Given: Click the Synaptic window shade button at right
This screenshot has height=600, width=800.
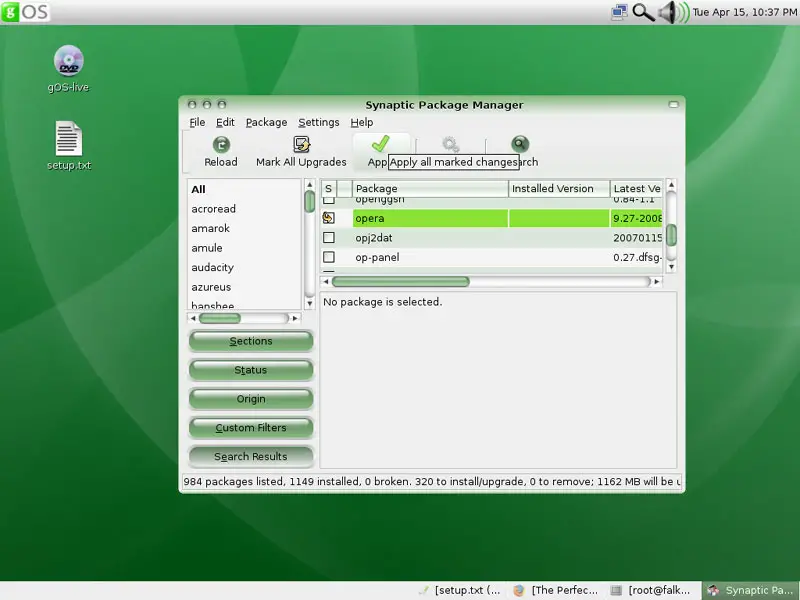Looking at the screenshot, I should (x=673, y=105).
